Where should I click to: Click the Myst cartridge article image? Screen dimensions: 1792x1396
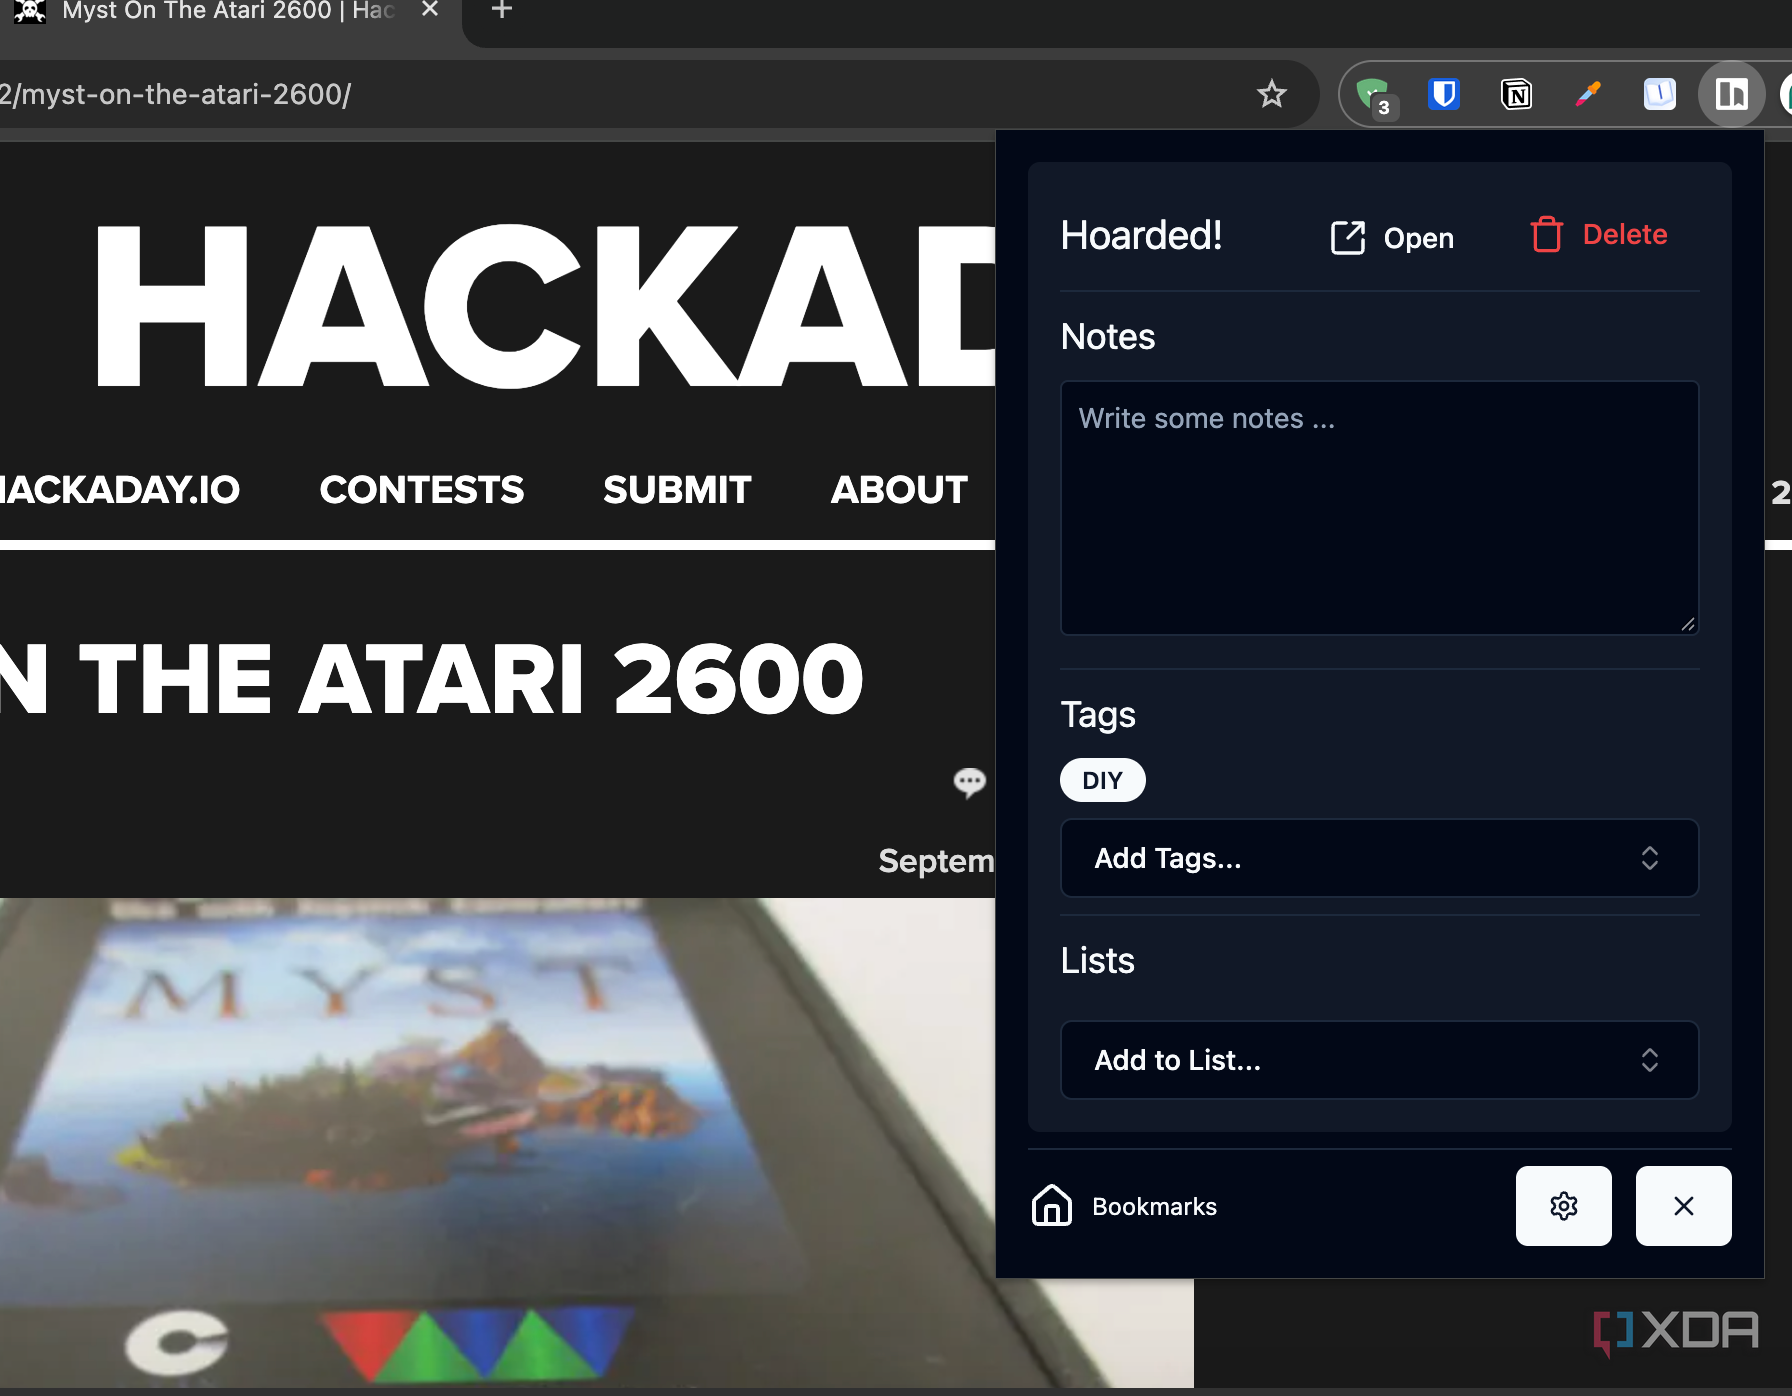[597, 1142]
